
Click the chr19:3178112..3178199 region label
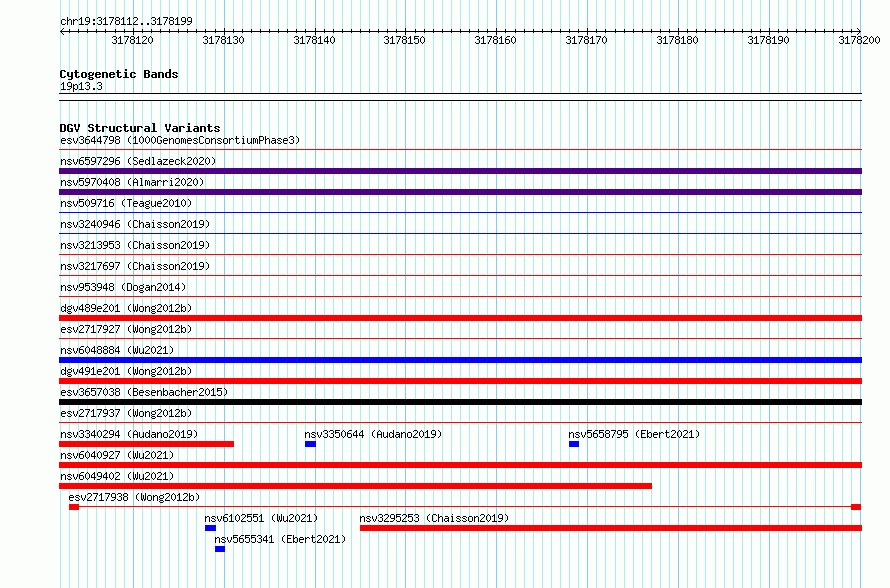click(x=126, y=21)
